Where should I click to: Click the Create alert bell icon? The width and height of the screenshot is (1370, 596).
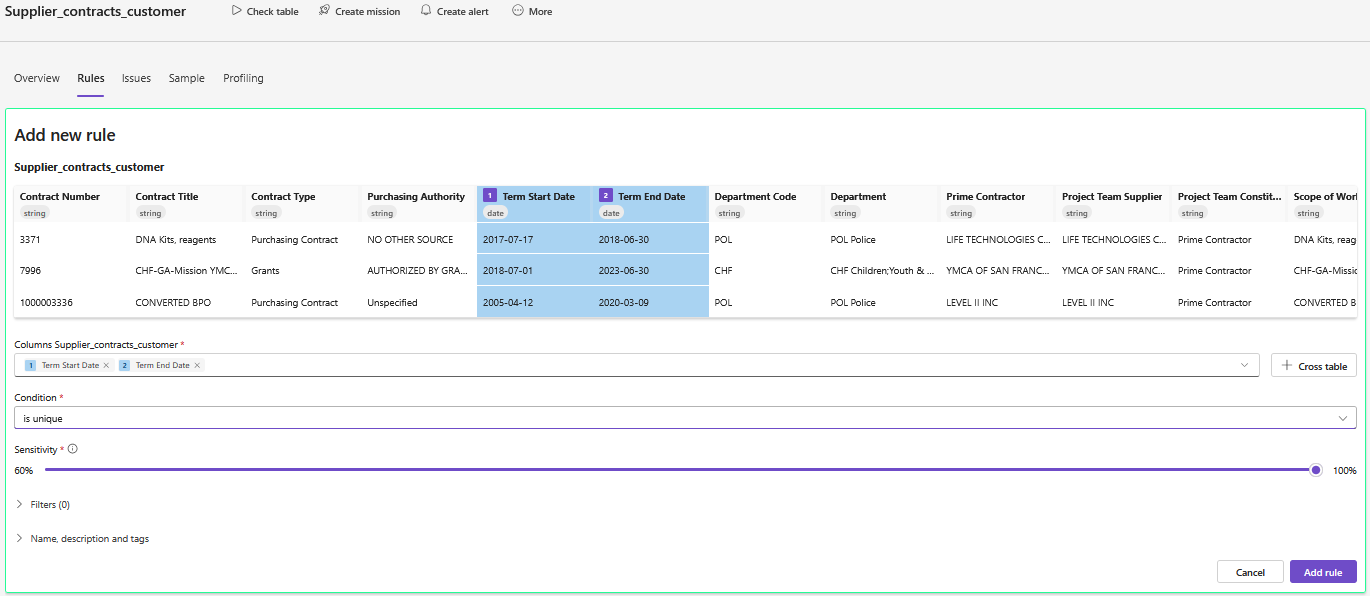coord(426,11)
